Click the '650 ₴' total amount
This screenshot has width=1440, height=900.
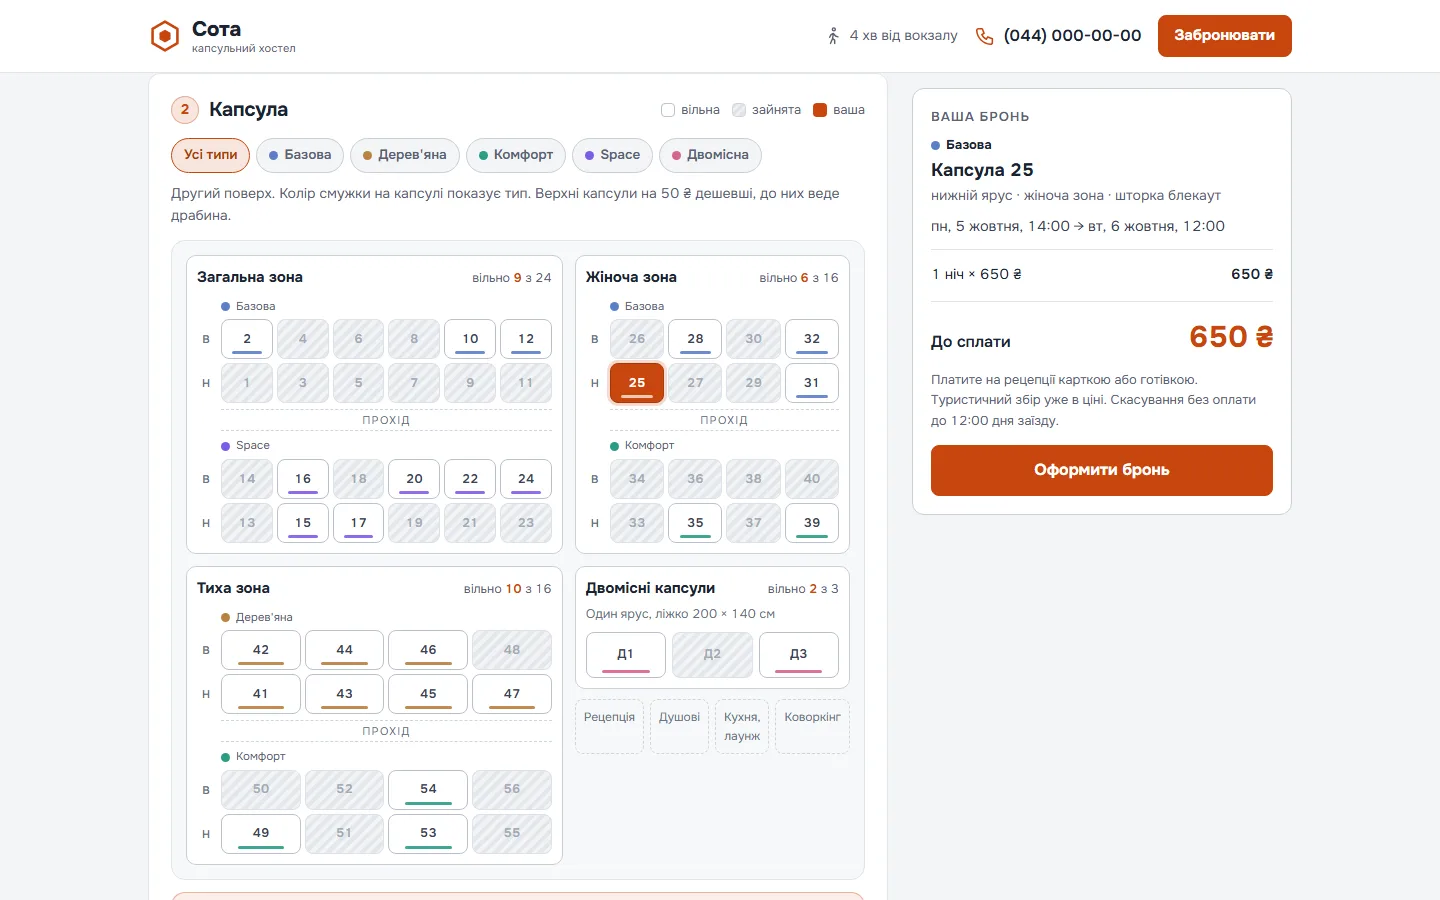click(x=1231, y=337)
